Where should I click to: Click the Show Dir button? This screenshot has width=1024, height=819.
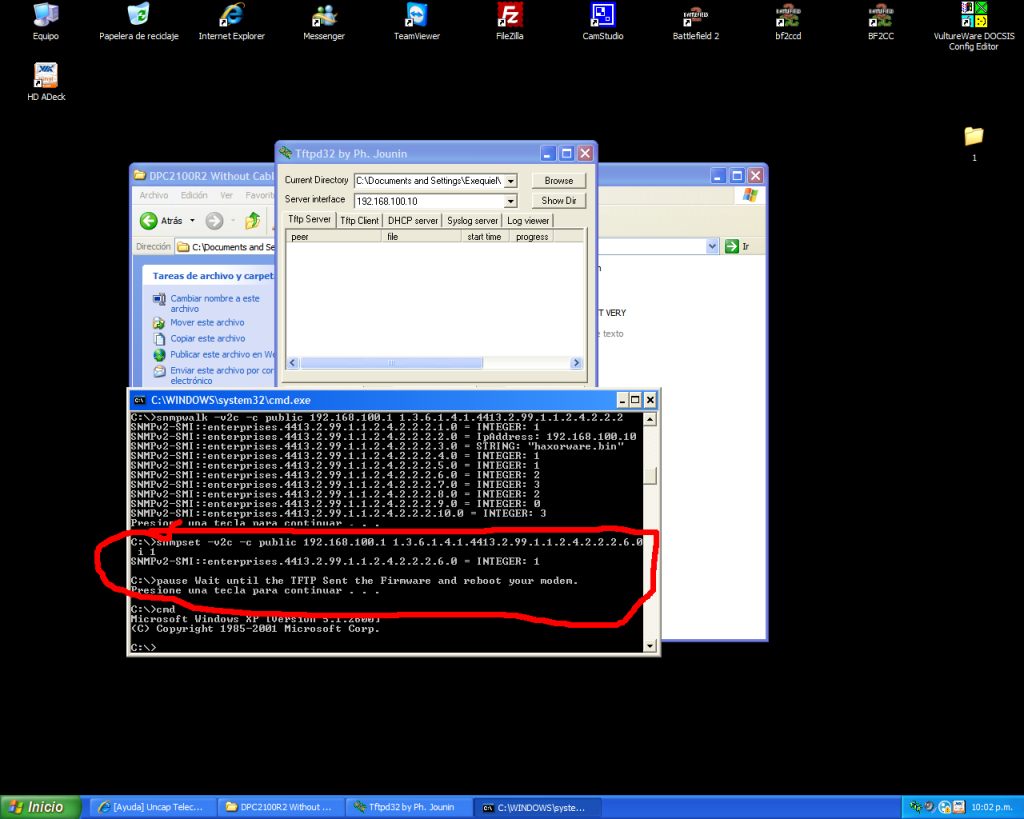tap(558, 201)
